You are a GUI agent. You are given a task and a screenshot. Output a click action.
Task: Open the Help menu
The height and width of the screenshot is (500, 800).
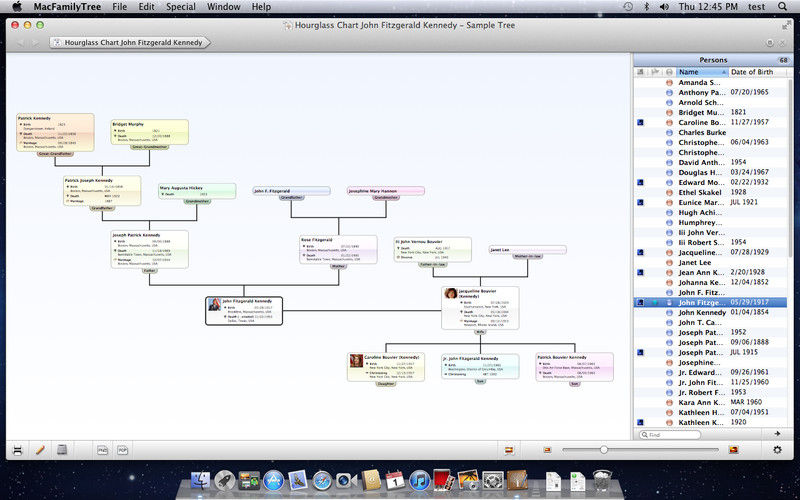click(261, 7)
